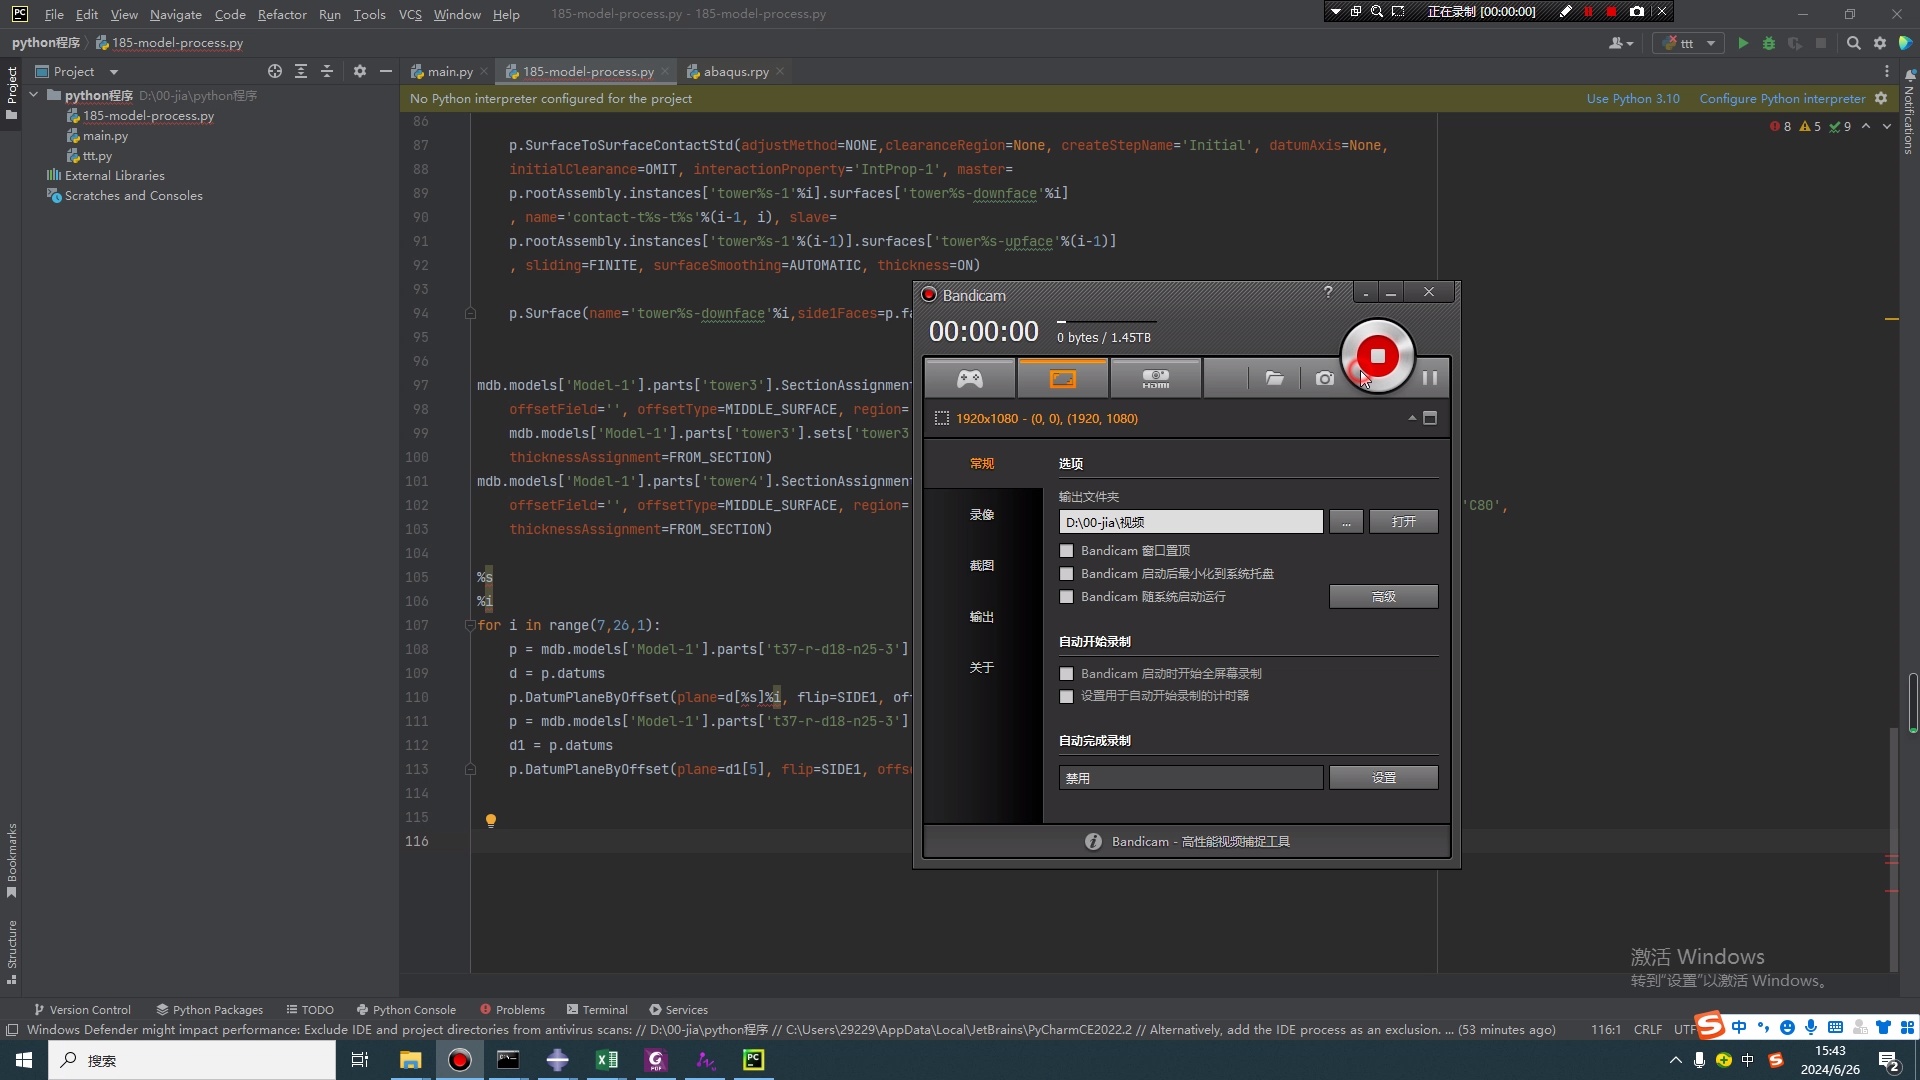Run the ttt configuration in PyCharm

1743,44
